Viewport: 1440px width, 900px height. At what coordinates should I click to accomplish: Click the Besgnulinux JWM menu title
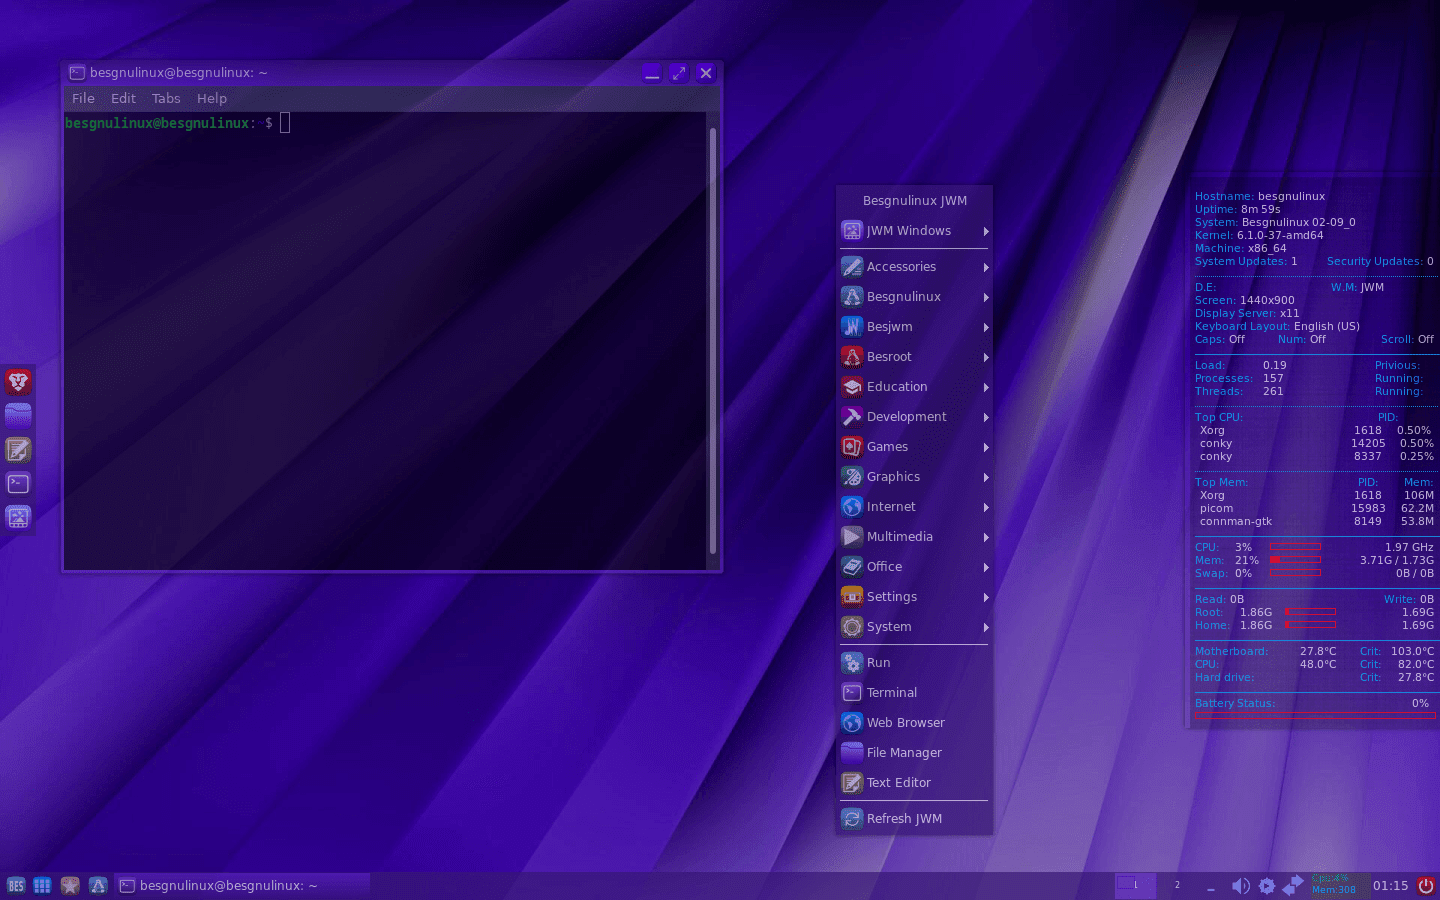tap(915, 200)
